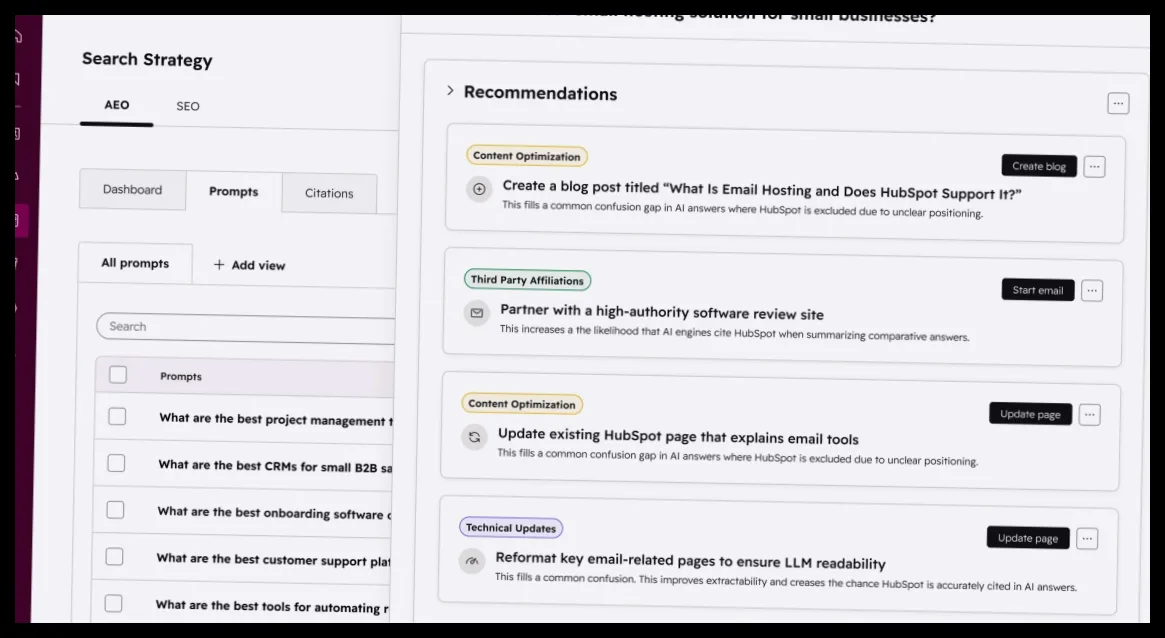1165x638 pixels.
Task: Open the more options menu for Recommendations panel
Action: (x=1118, y=103)
